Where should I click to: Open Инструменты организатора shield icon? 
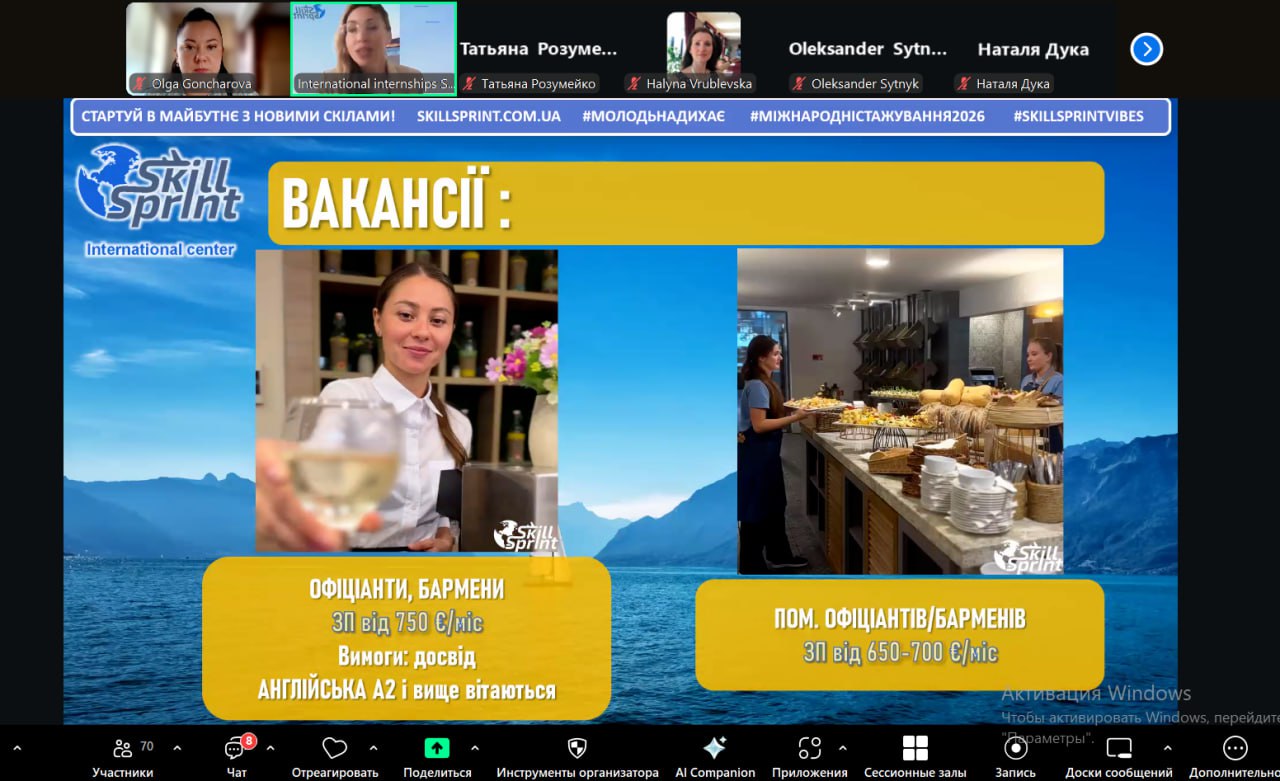577,749
